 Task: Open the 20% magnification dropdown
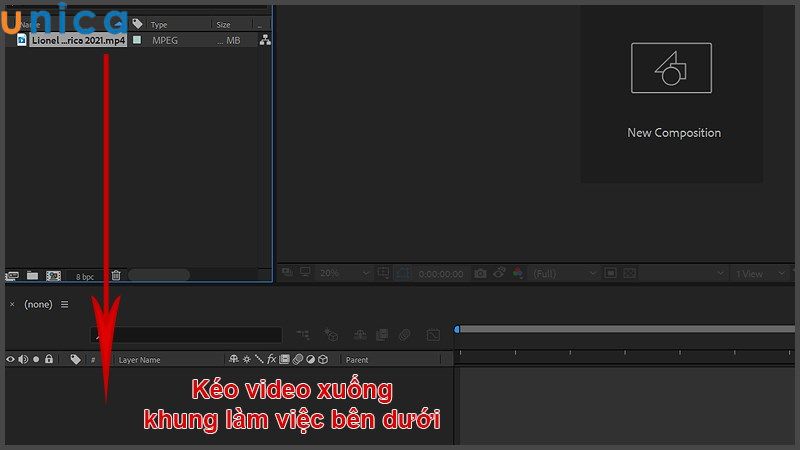point(344,273)
